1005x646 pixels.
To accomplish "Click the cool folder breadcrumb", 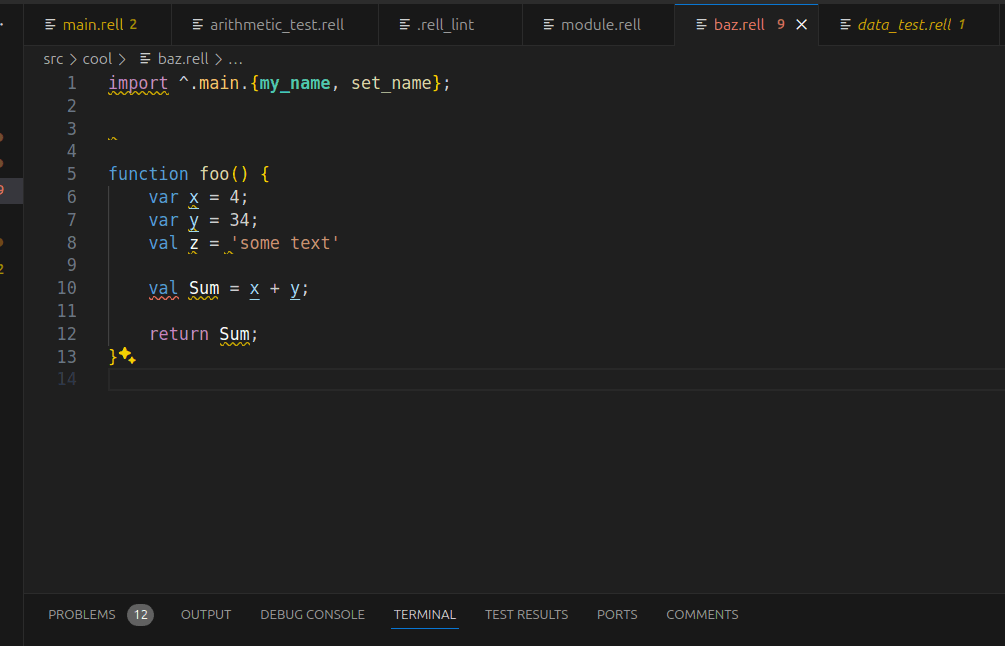I will [x=97, y=59].
